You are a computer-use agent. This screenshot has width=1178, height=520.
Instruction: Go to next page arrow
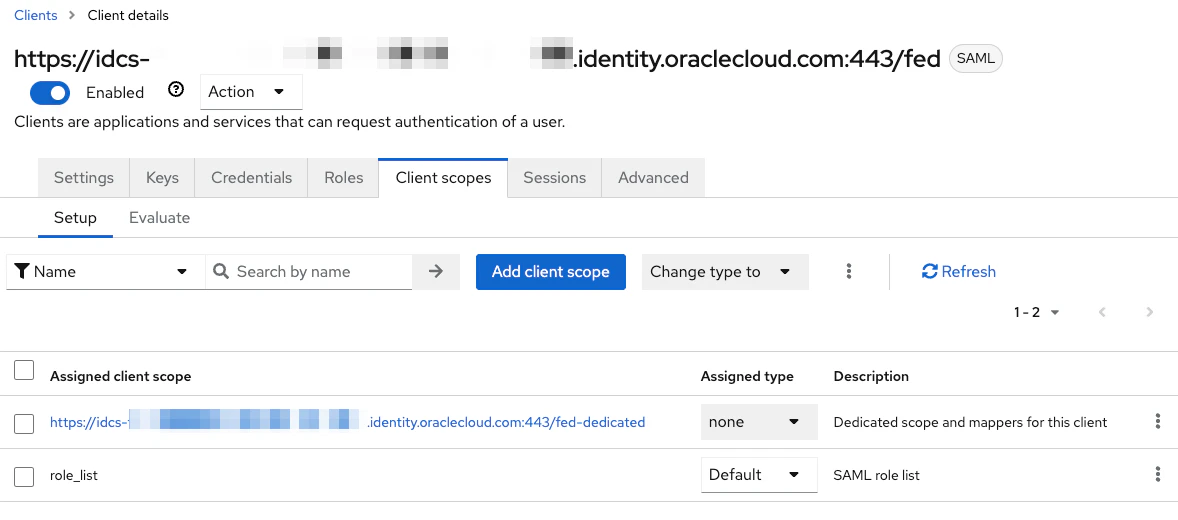coord(1149,312)
